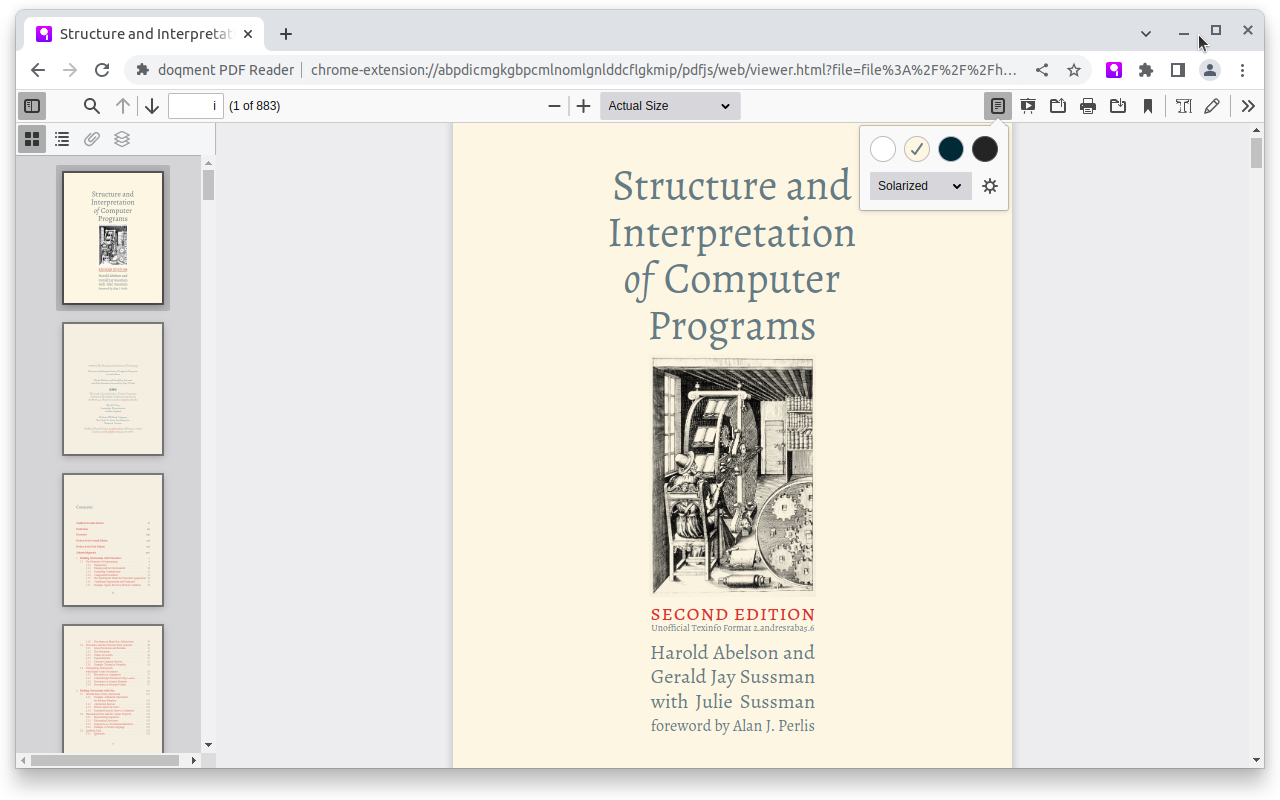Toggle the sidebar panel button
Image resolution: width=1280 pixels, height=800 pixels.
click(32, 106)
